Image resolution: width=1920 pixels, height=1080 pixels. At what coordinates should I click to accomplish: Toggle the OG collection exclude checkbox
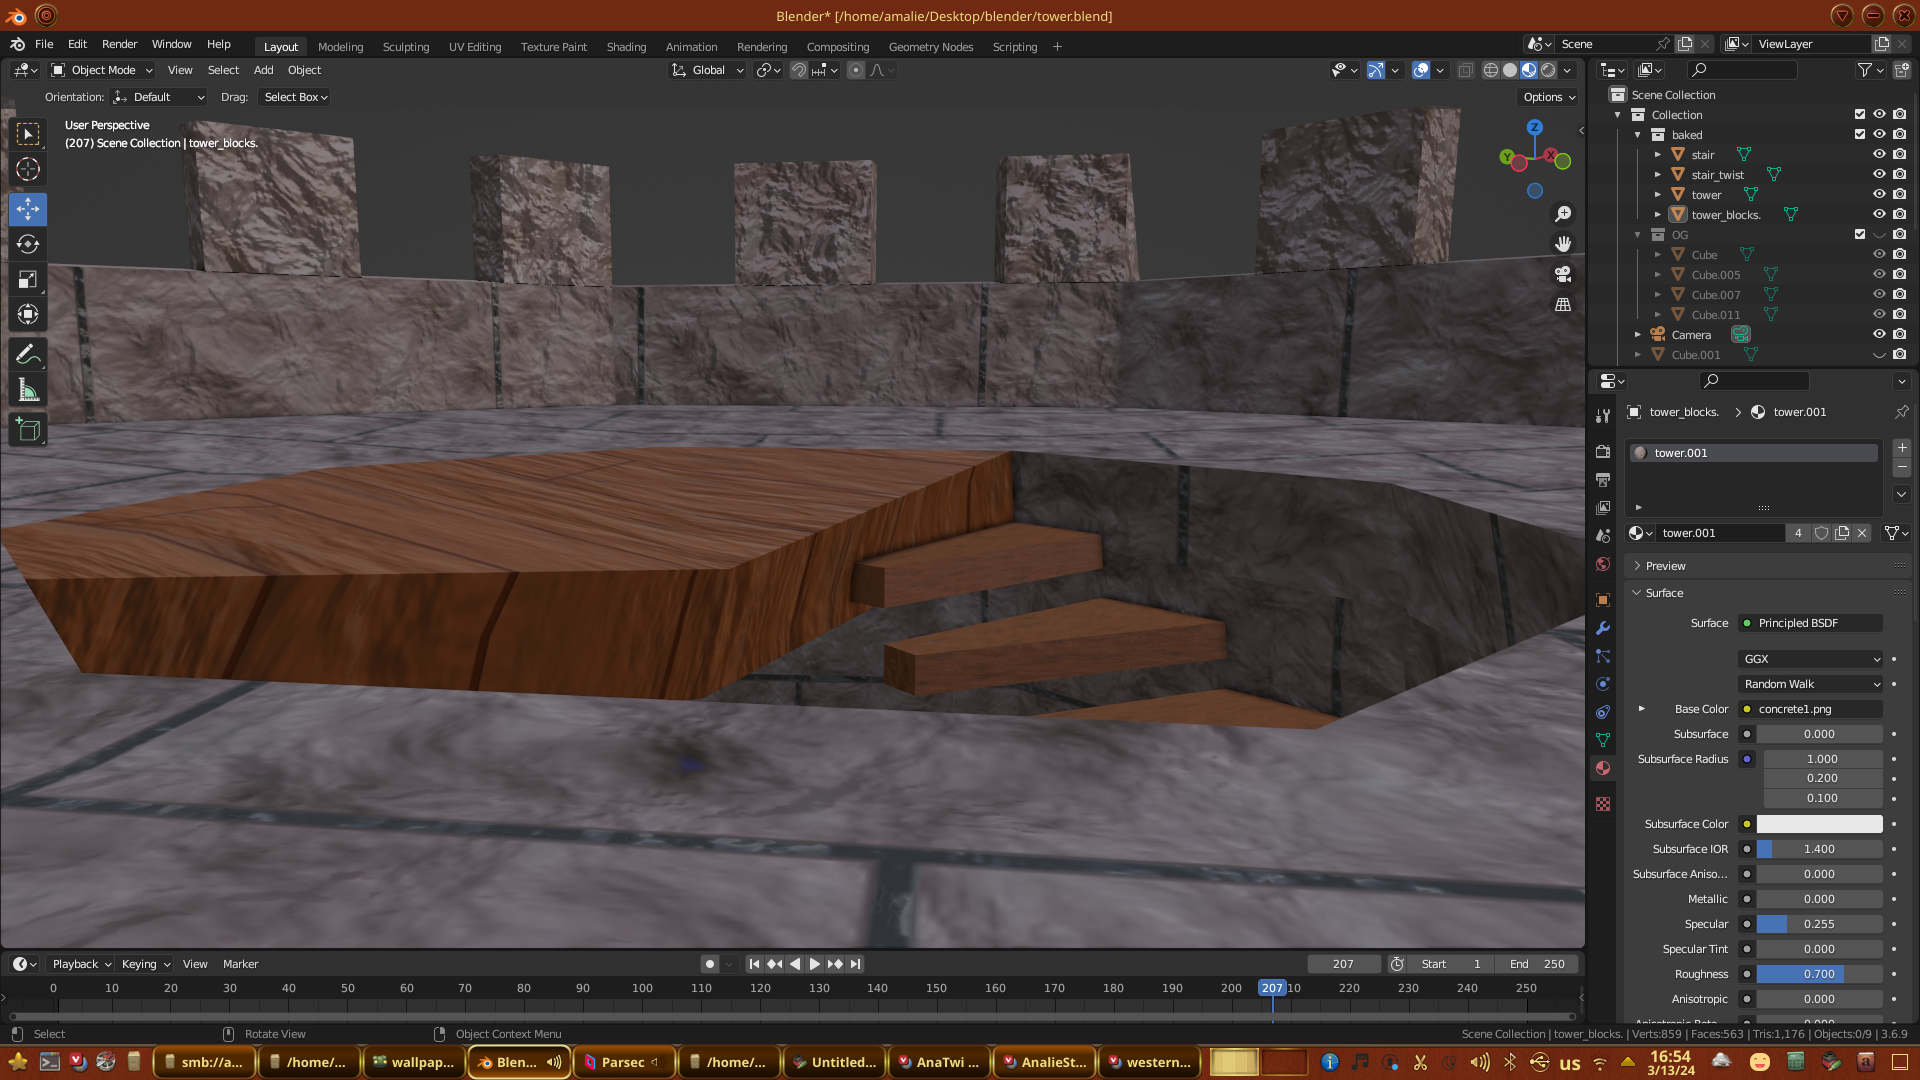tap(1860, 235)
